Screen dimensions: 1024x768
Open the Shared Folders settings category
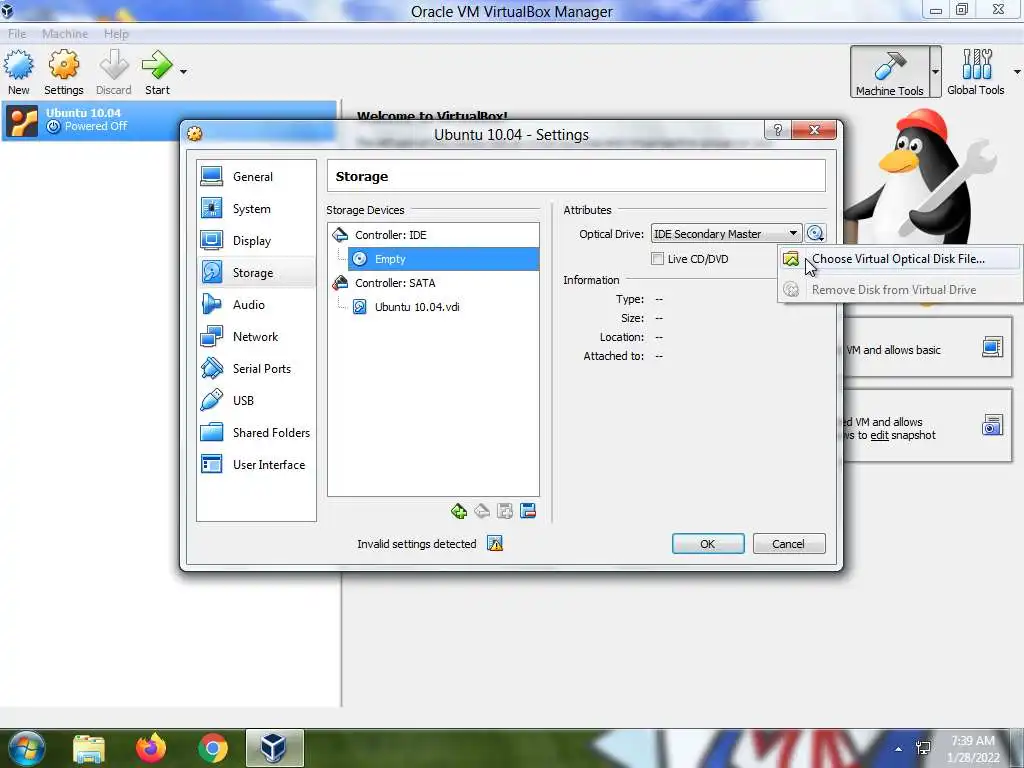point(255,432)
